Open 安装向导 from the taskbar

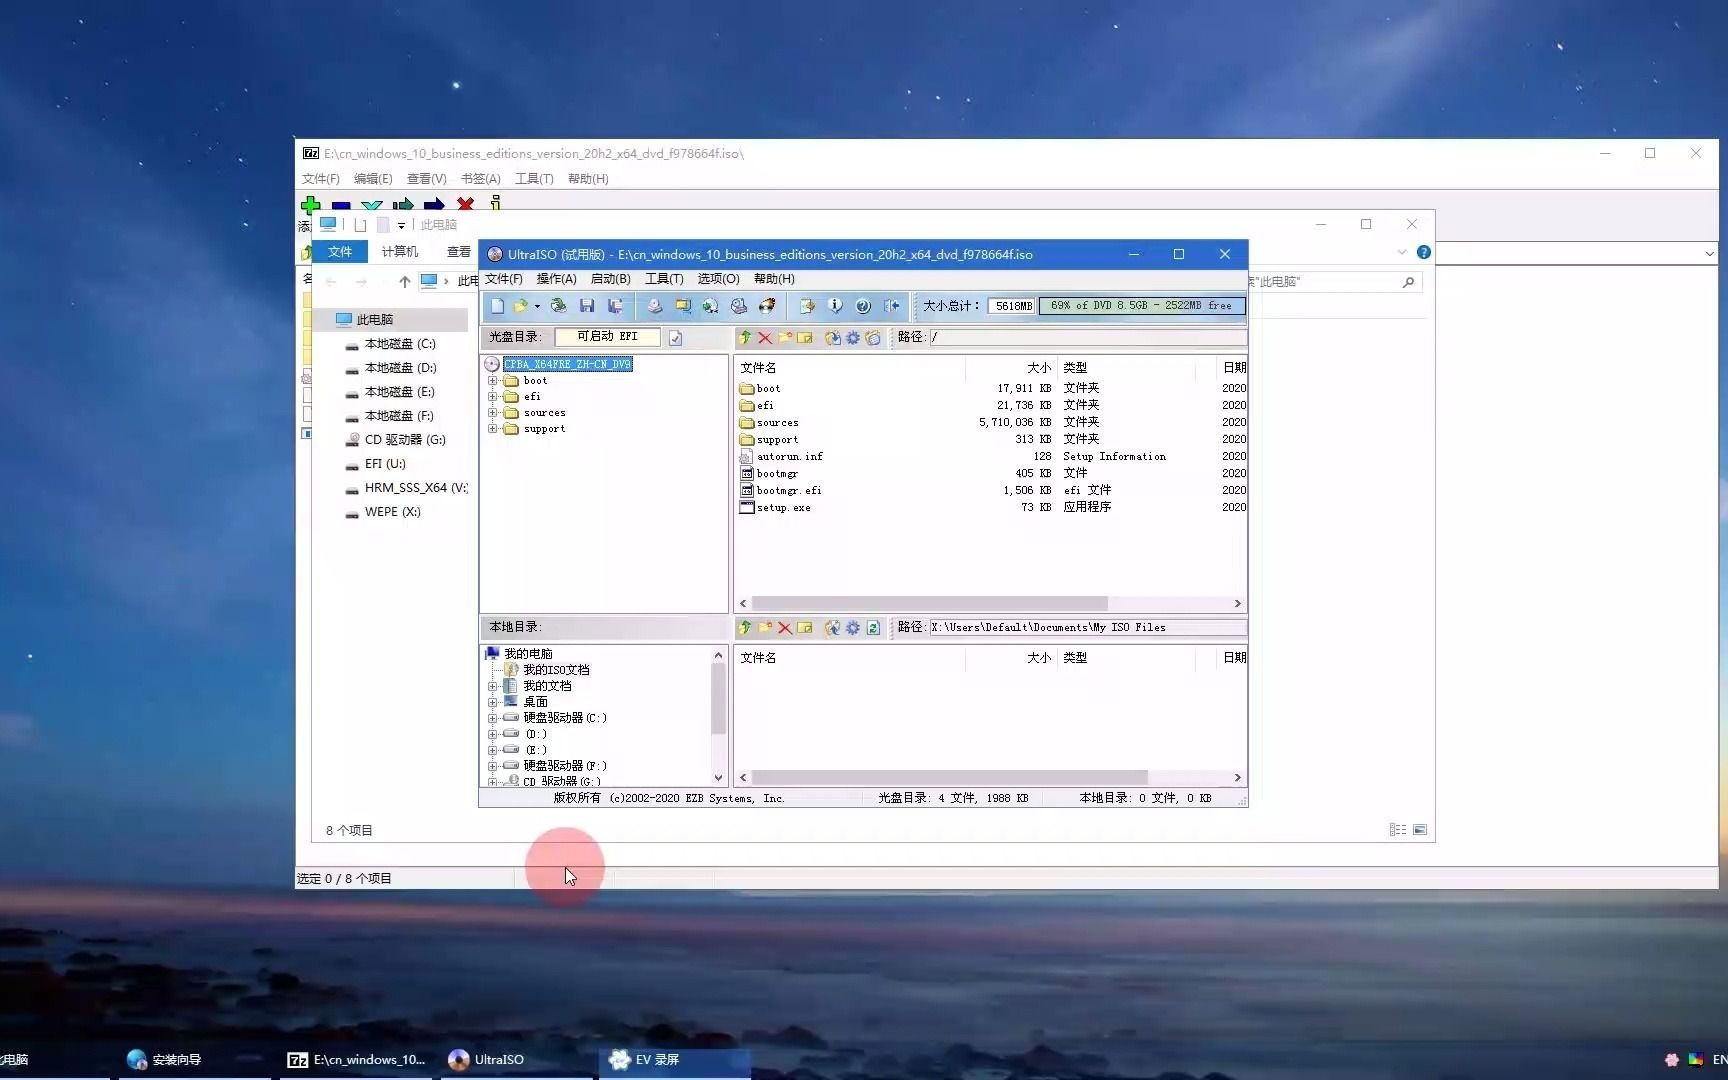tap(165, 1060)
